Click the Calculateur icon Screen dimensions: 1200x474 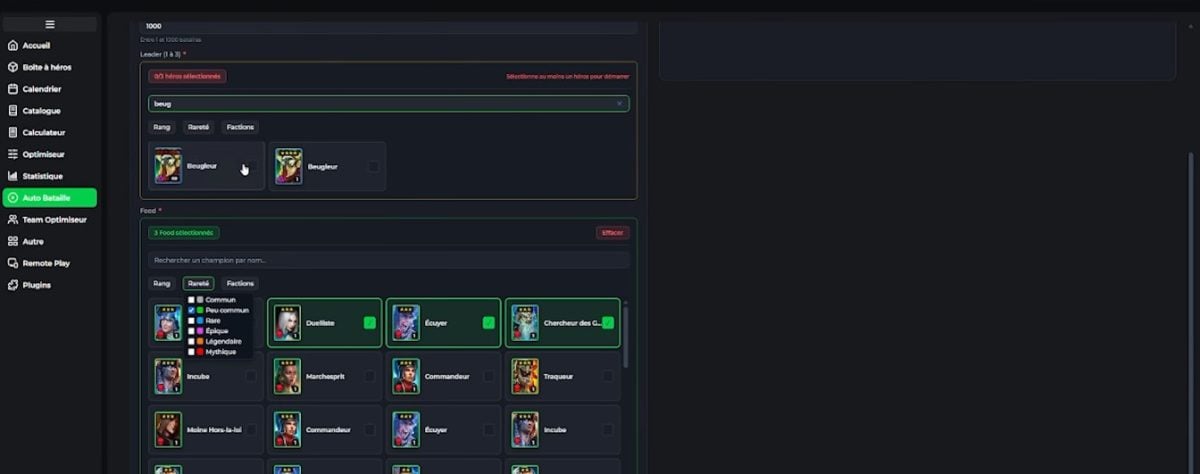13,133
